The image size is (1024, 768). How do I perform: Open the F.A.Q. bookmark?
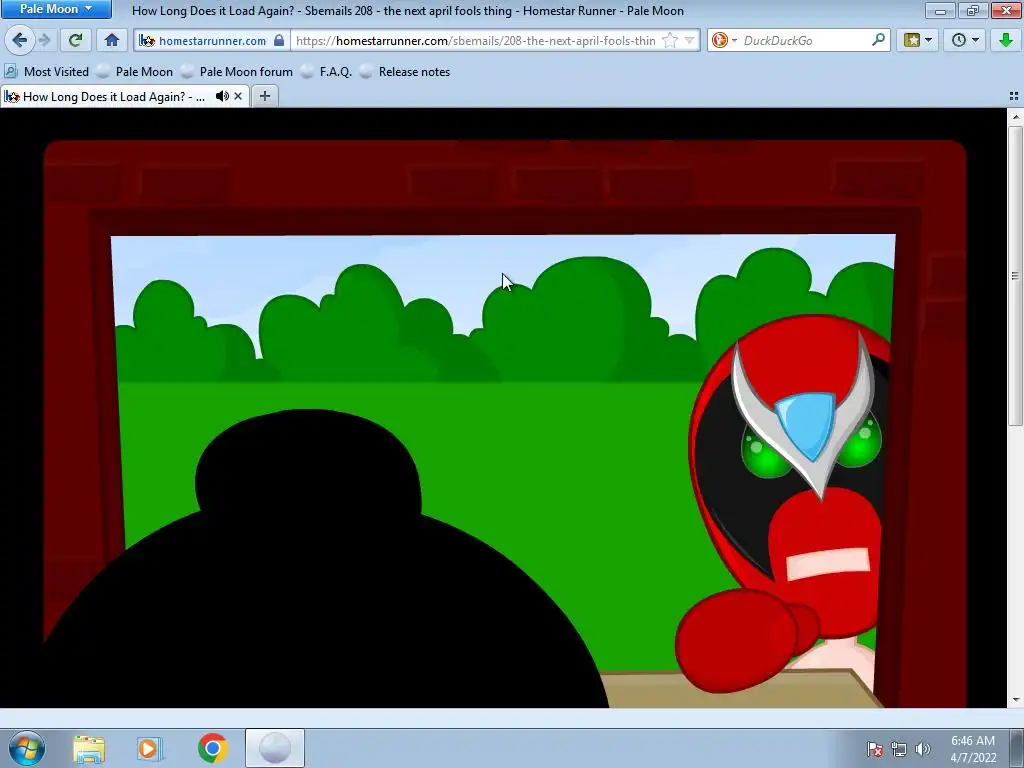click(x=327, y=72)
